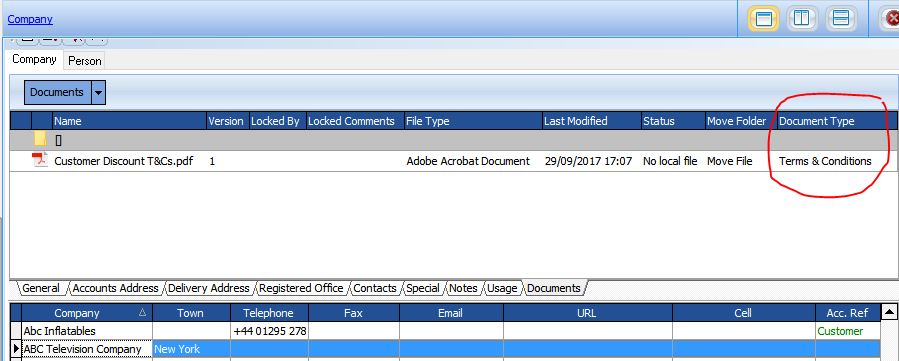Viewport: 899px width, 361px height.
Task: Sort by Last Modified column header
Action: point(591,121)
